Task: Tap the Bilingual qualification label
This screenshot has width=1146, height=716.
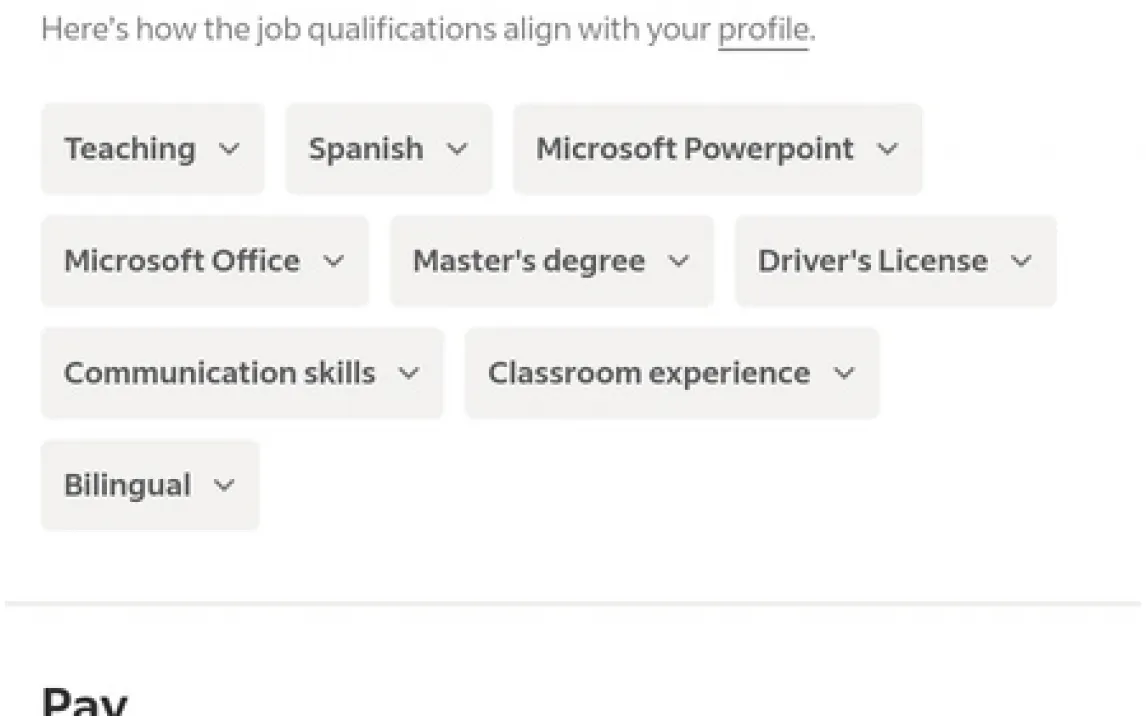Action: point(127,485)
